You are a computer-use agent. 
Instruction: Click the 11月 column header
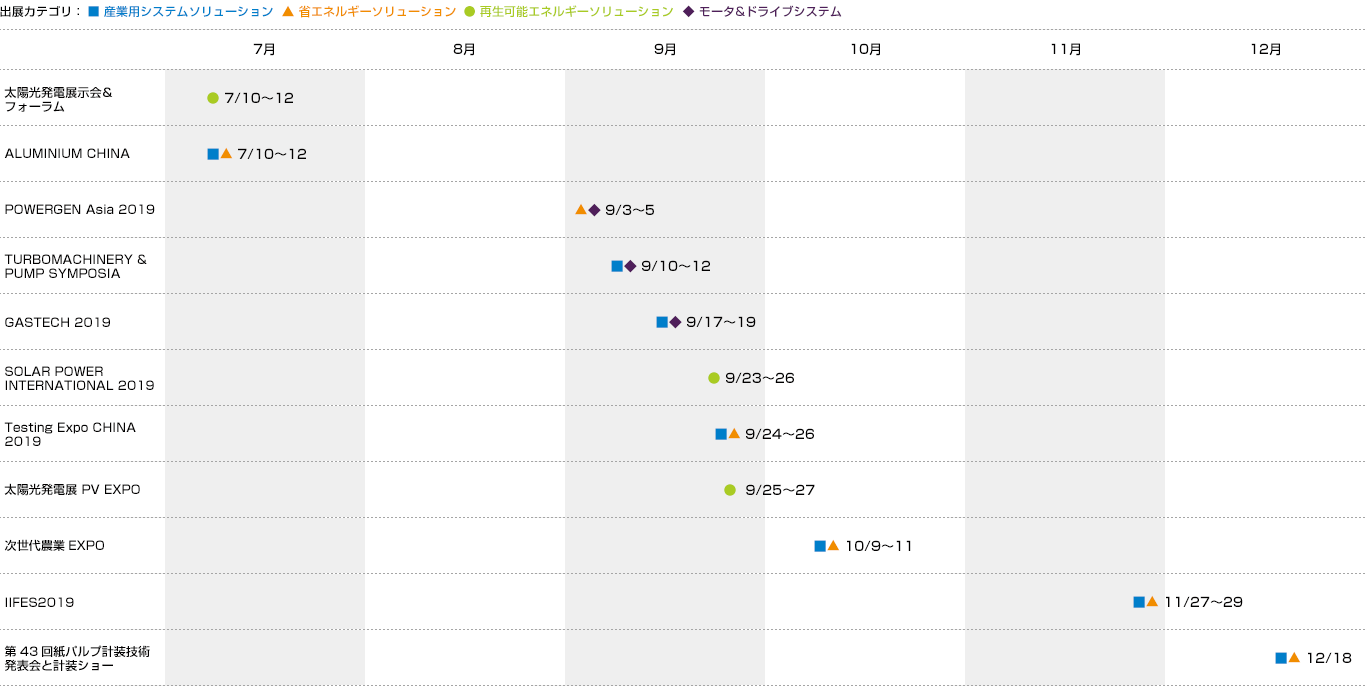1066,49
